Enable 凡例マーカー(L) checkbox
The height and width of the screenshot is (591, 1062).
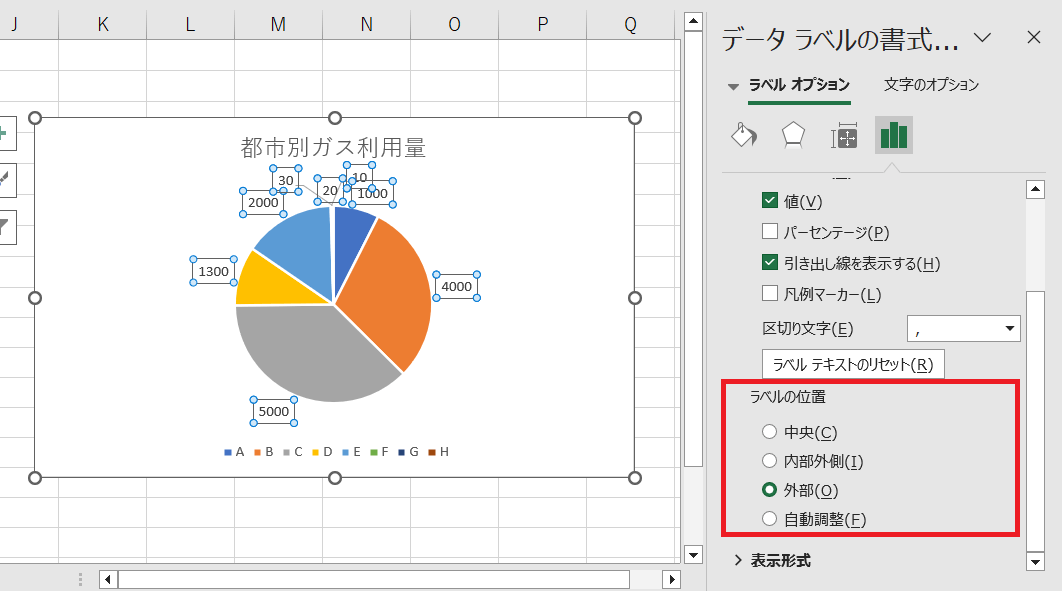point(769,294)
